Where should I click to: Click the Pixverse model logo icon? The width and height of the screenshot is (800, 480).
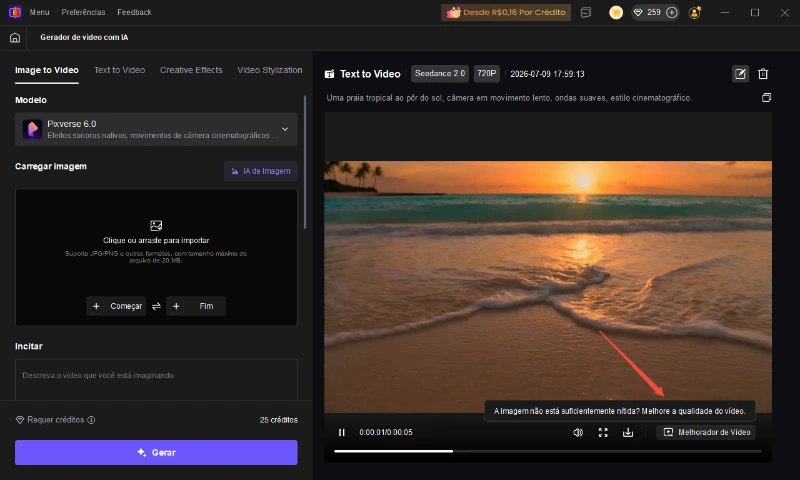32,129
